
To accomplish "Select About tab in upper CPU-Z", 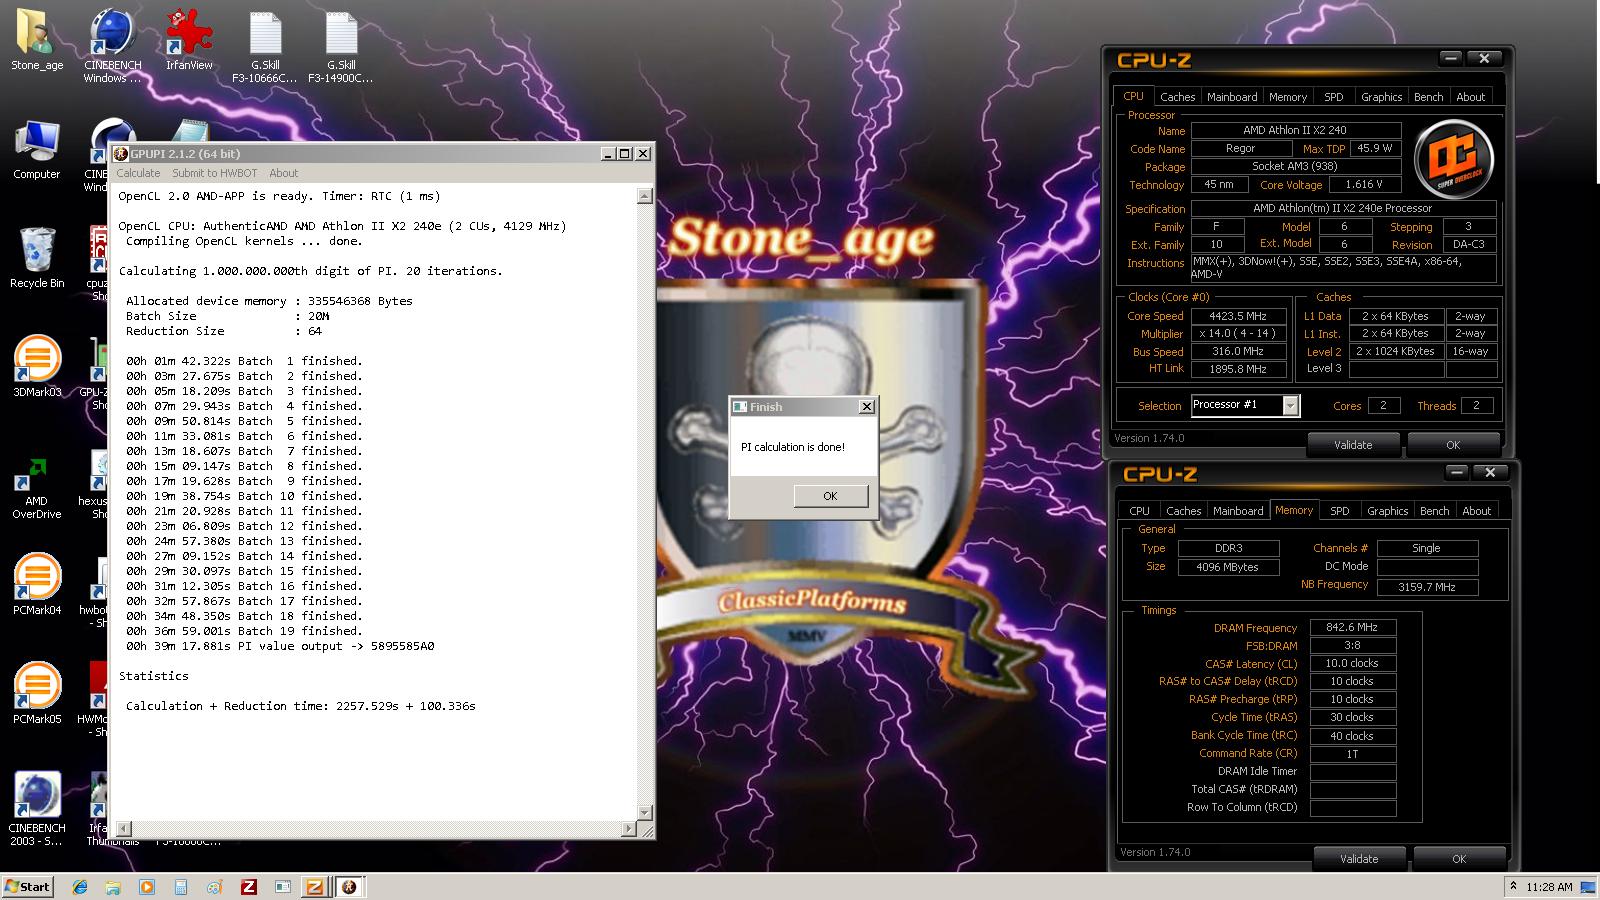I will (1471, 97).
